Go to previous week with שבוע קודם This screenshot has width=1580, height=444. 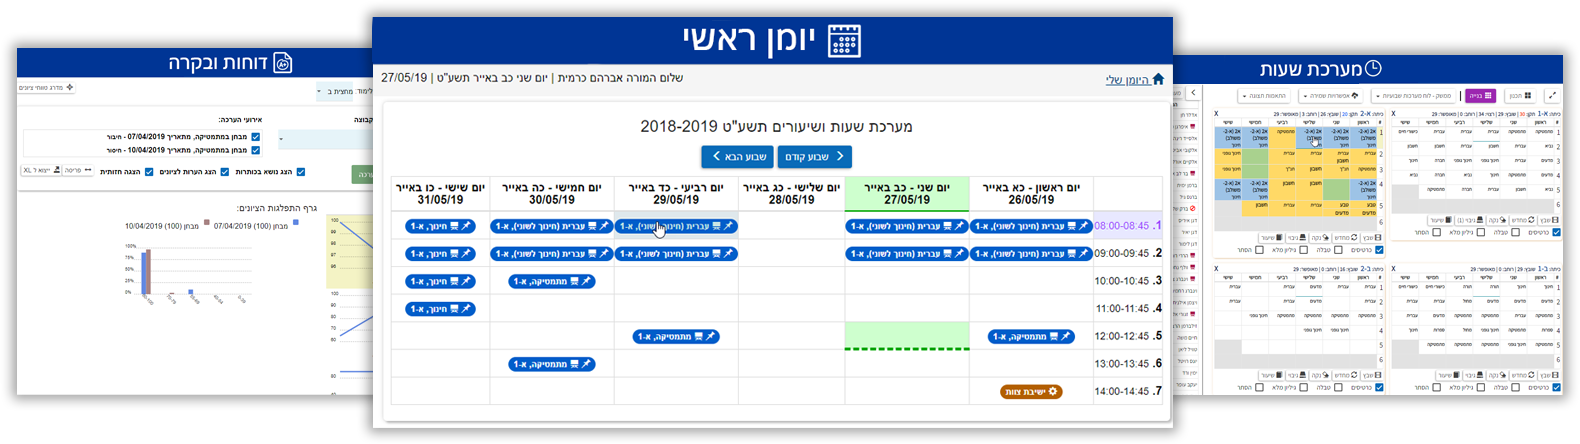coord(815,156)
